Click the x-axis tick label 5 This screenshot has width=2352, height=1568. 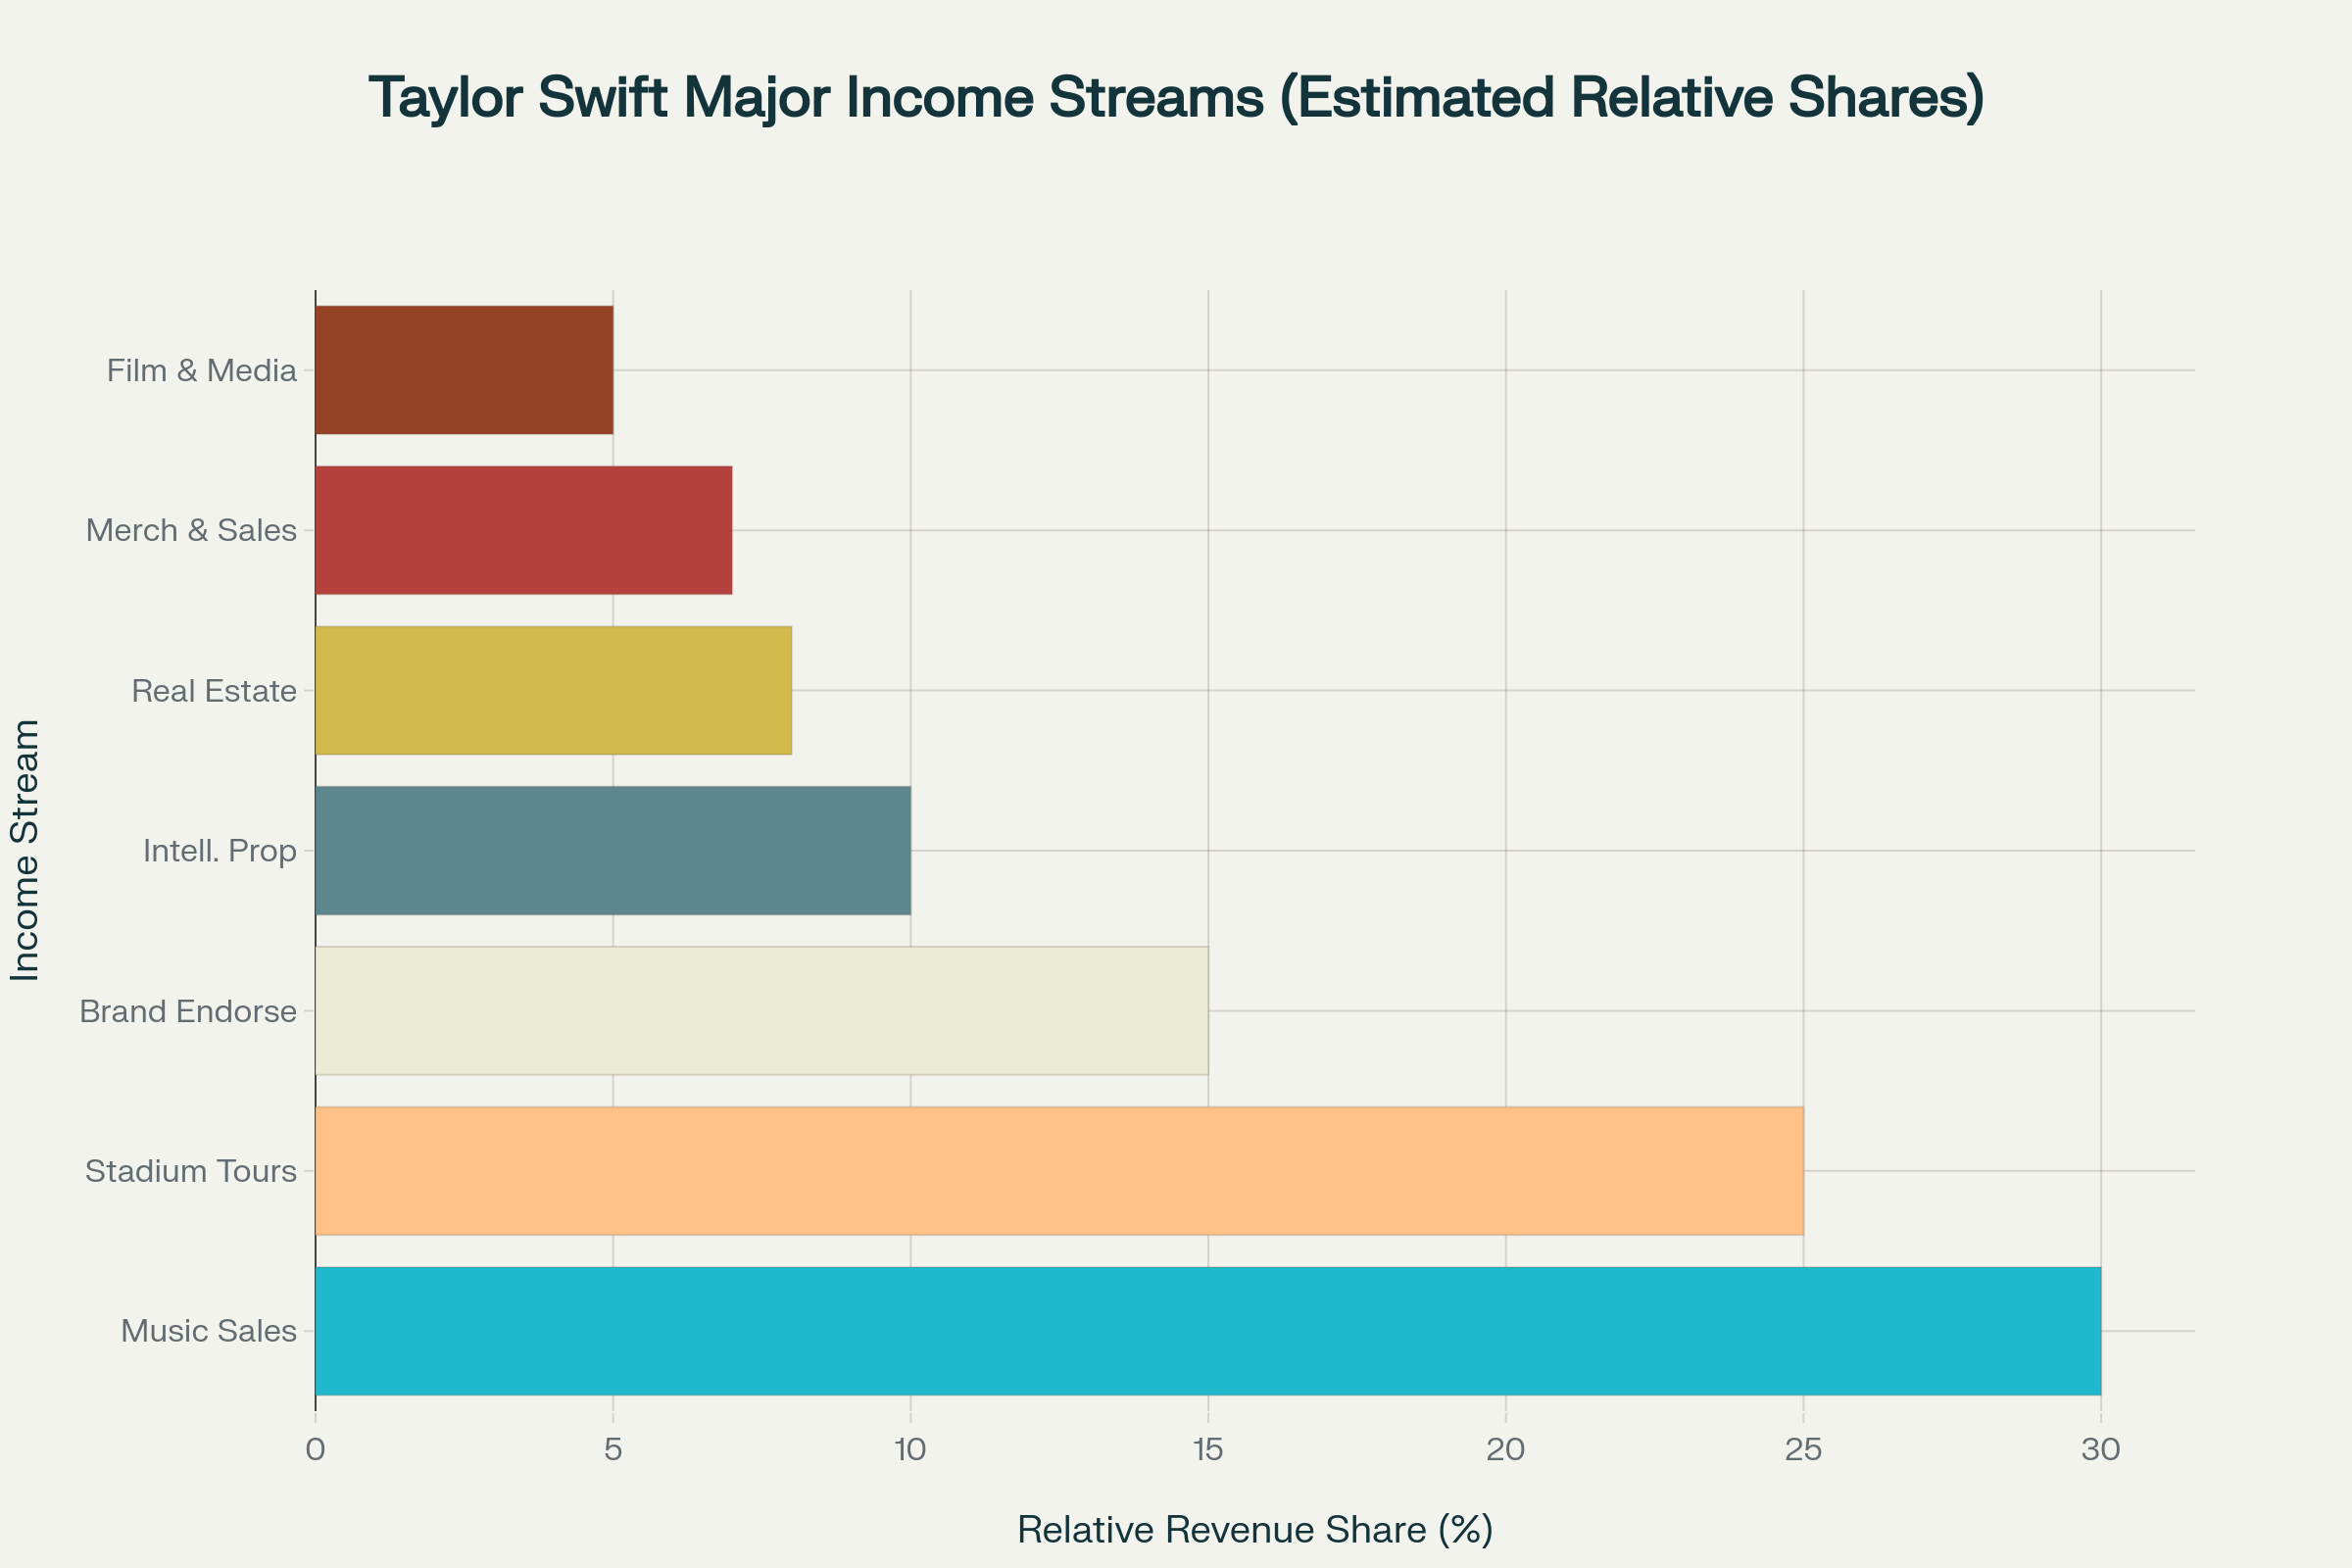tap(613, 1450)
